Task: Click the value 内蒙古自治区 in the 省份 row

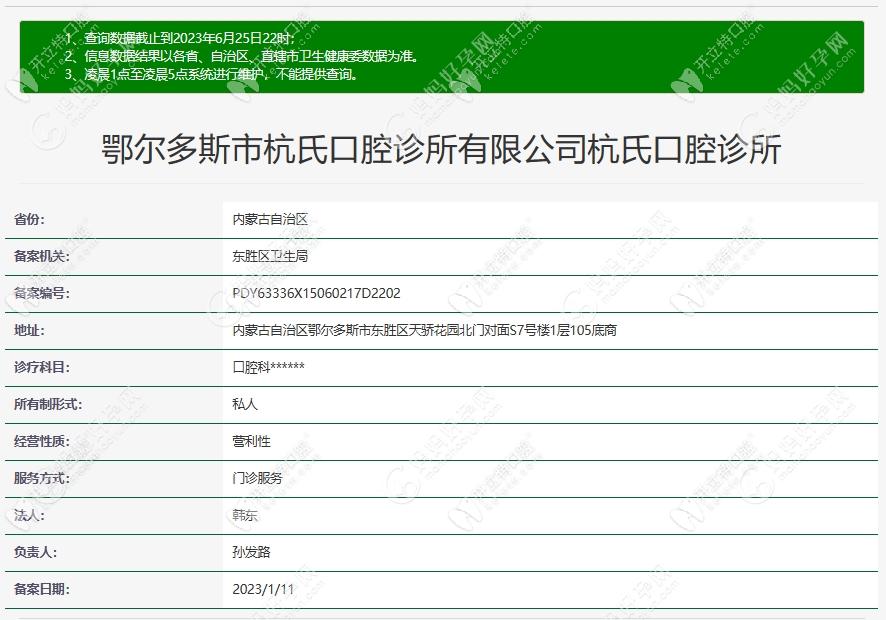Action: coord(270,219)
